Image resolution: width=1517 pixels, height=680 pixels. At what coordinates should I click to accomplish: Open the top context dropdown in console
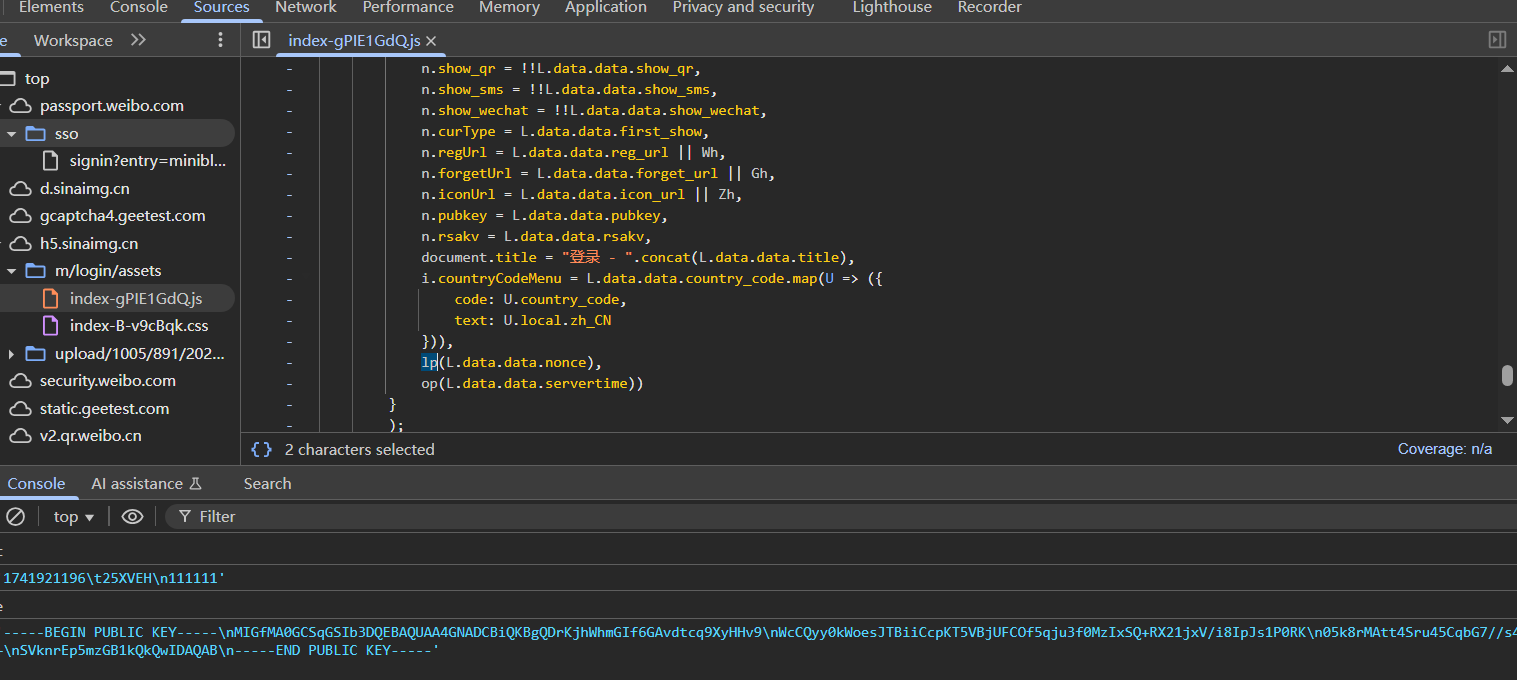(x=73, y=517)
